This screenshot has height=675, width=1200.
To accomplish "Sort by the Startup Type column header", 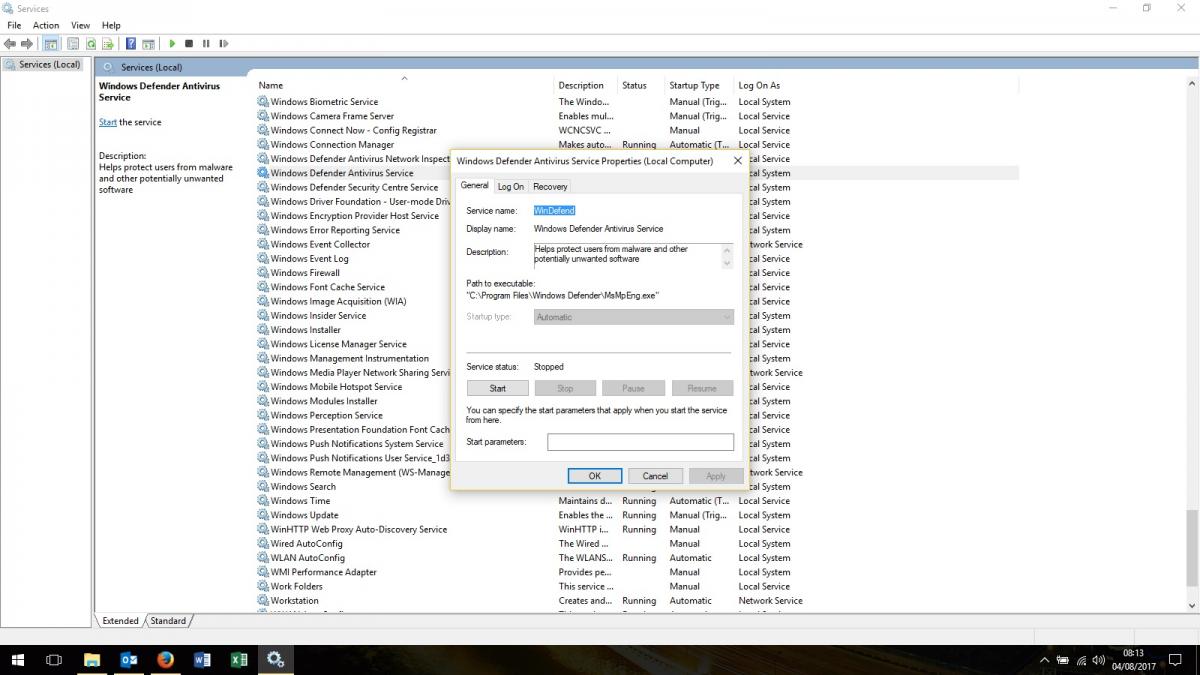I will tap(700, 85).
